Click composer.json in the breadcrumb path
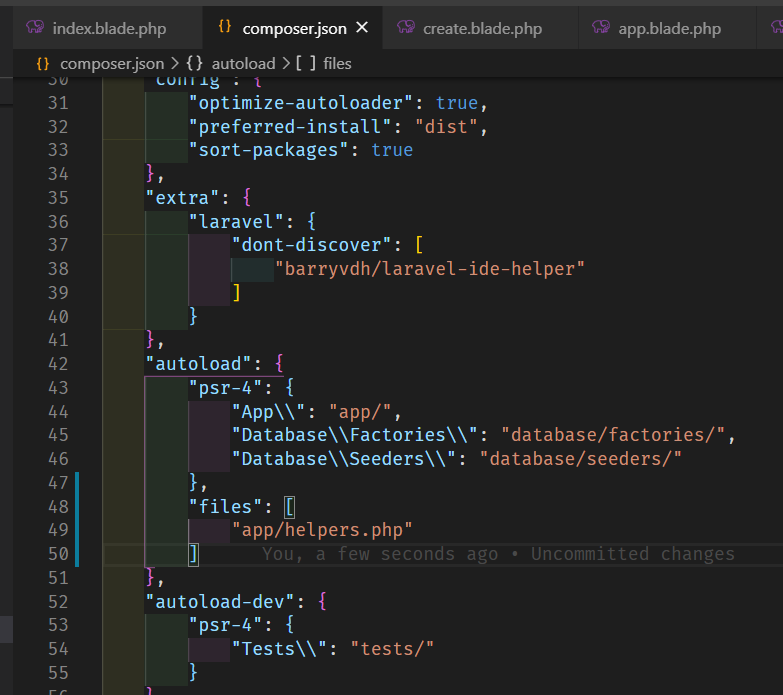This screenshot has width=783, height=695. [112, 63]
